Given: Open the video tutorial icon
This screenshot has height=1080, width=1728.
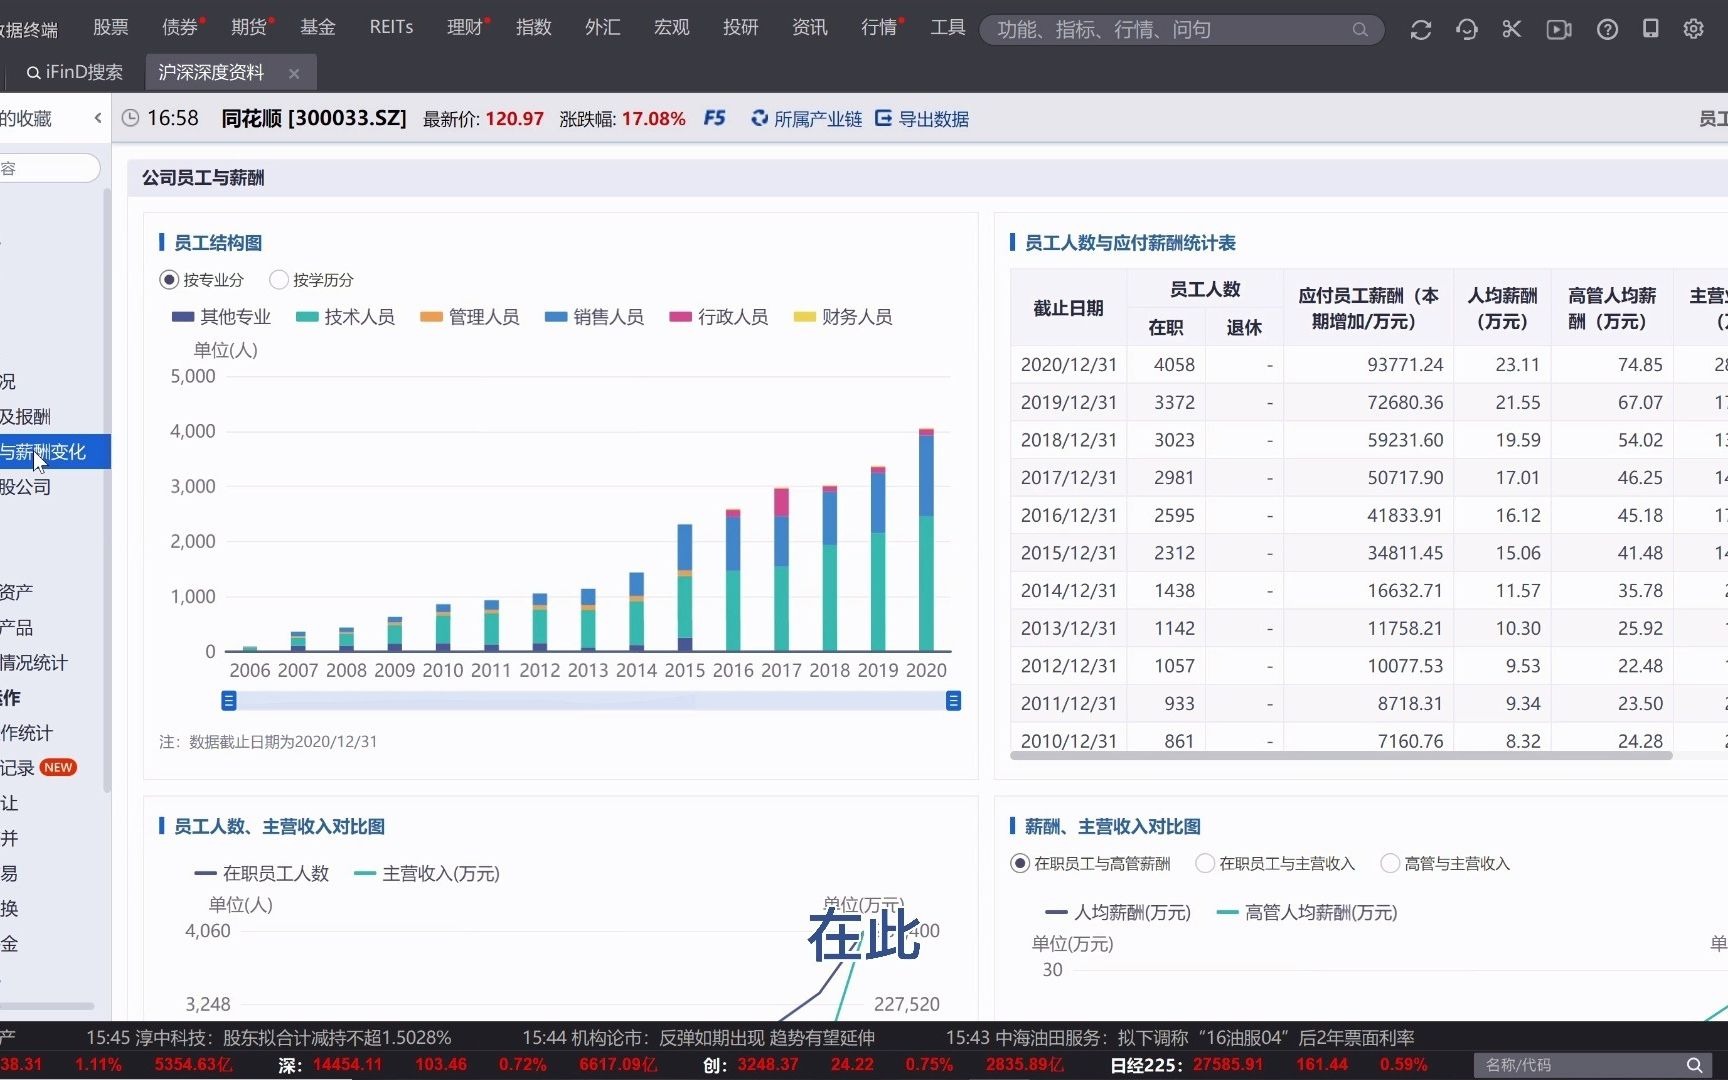Looking at the screenshot, I should [1559, 30].
